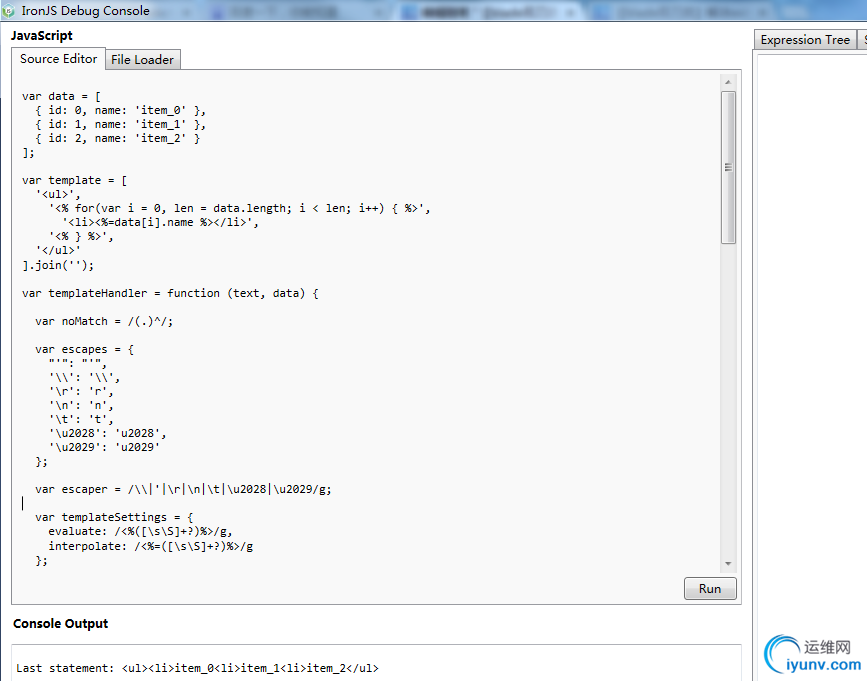Click the 'var escapes = {' line
The height and width of the screenshot is (681, 867).
84,349
